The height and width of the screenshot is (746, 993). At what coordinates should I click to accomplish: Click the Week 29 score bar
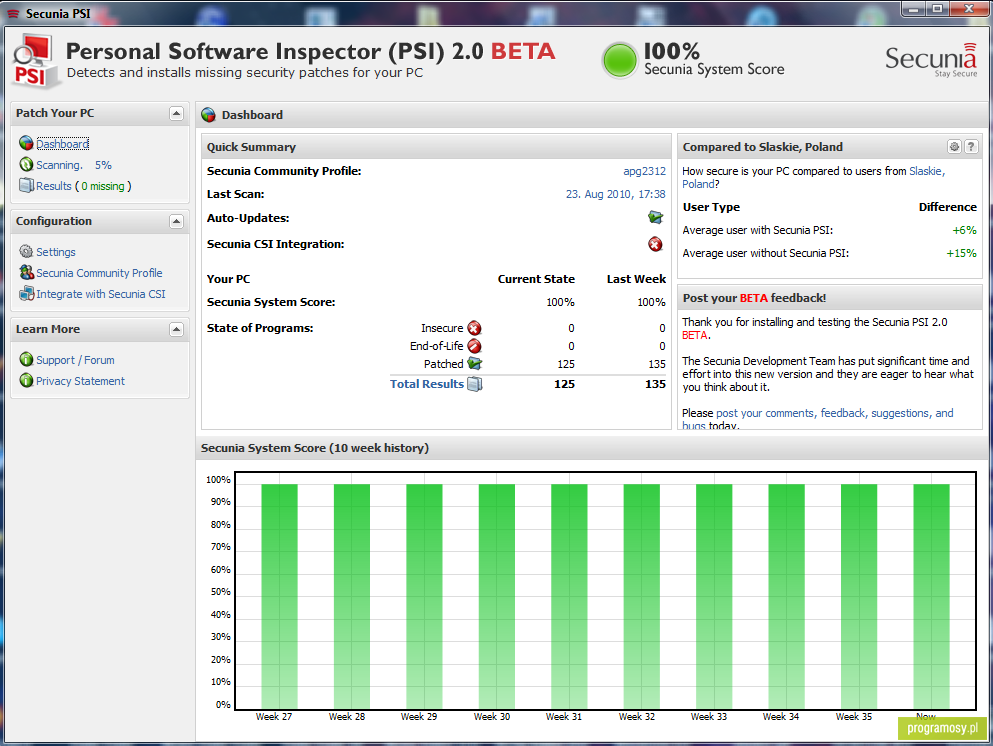424,597
